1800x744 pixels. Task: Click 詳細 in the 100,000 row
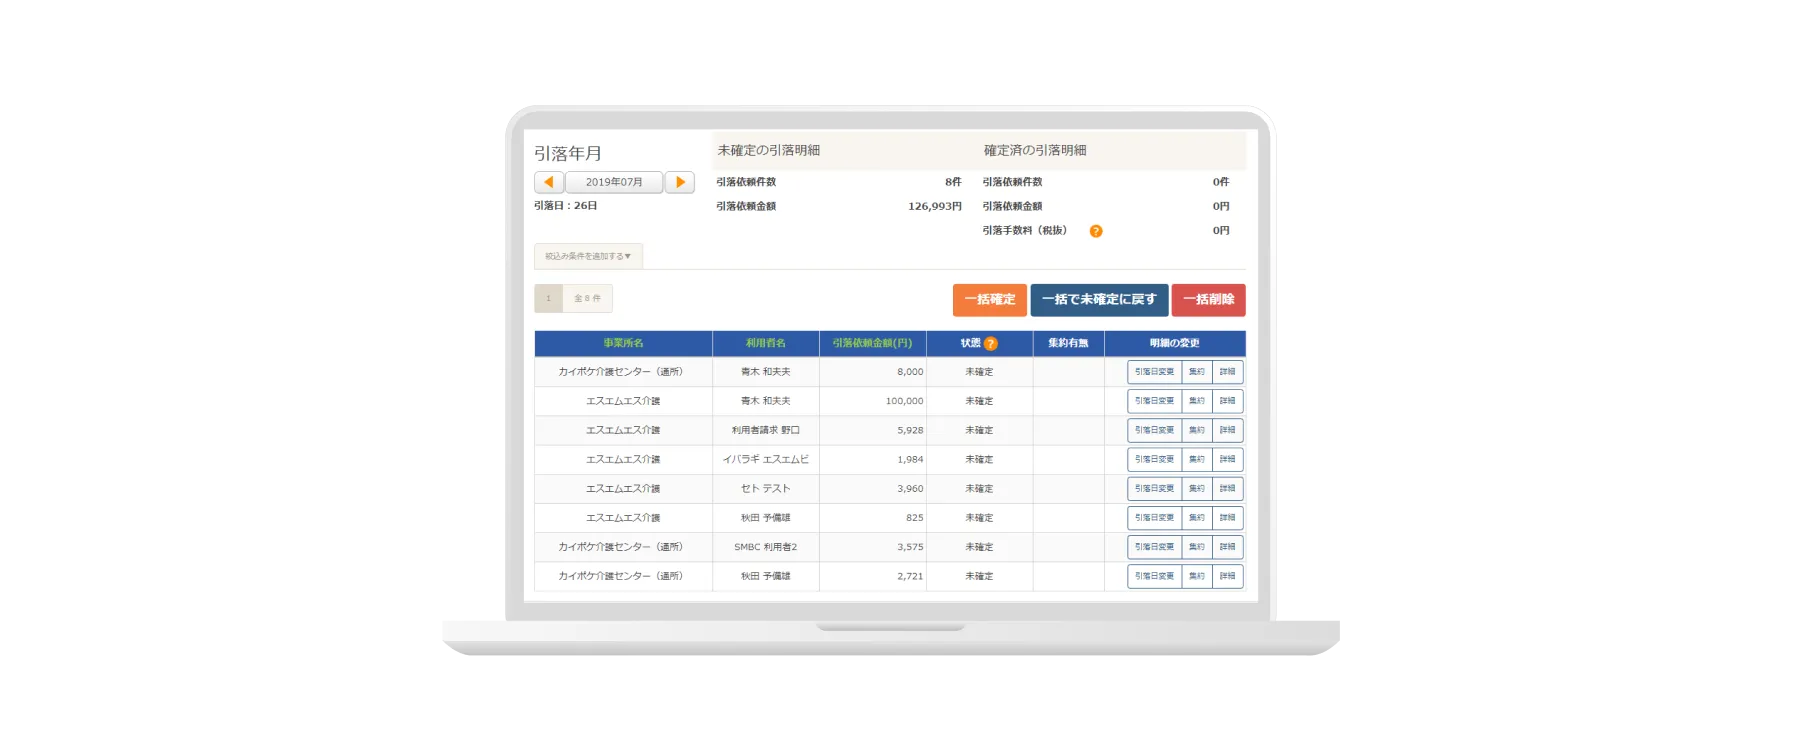coord(1227,401)
